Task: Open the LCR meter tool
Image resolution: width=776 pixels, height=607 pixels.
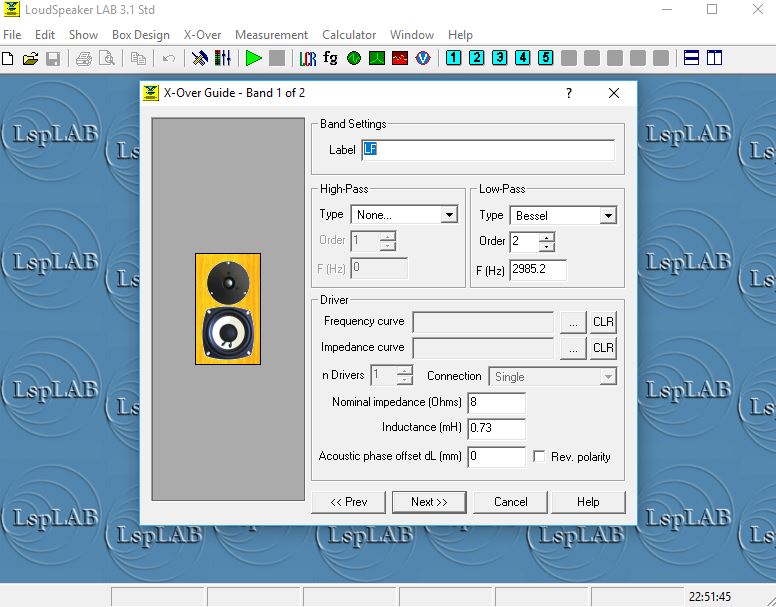Action: click(307, 58)
